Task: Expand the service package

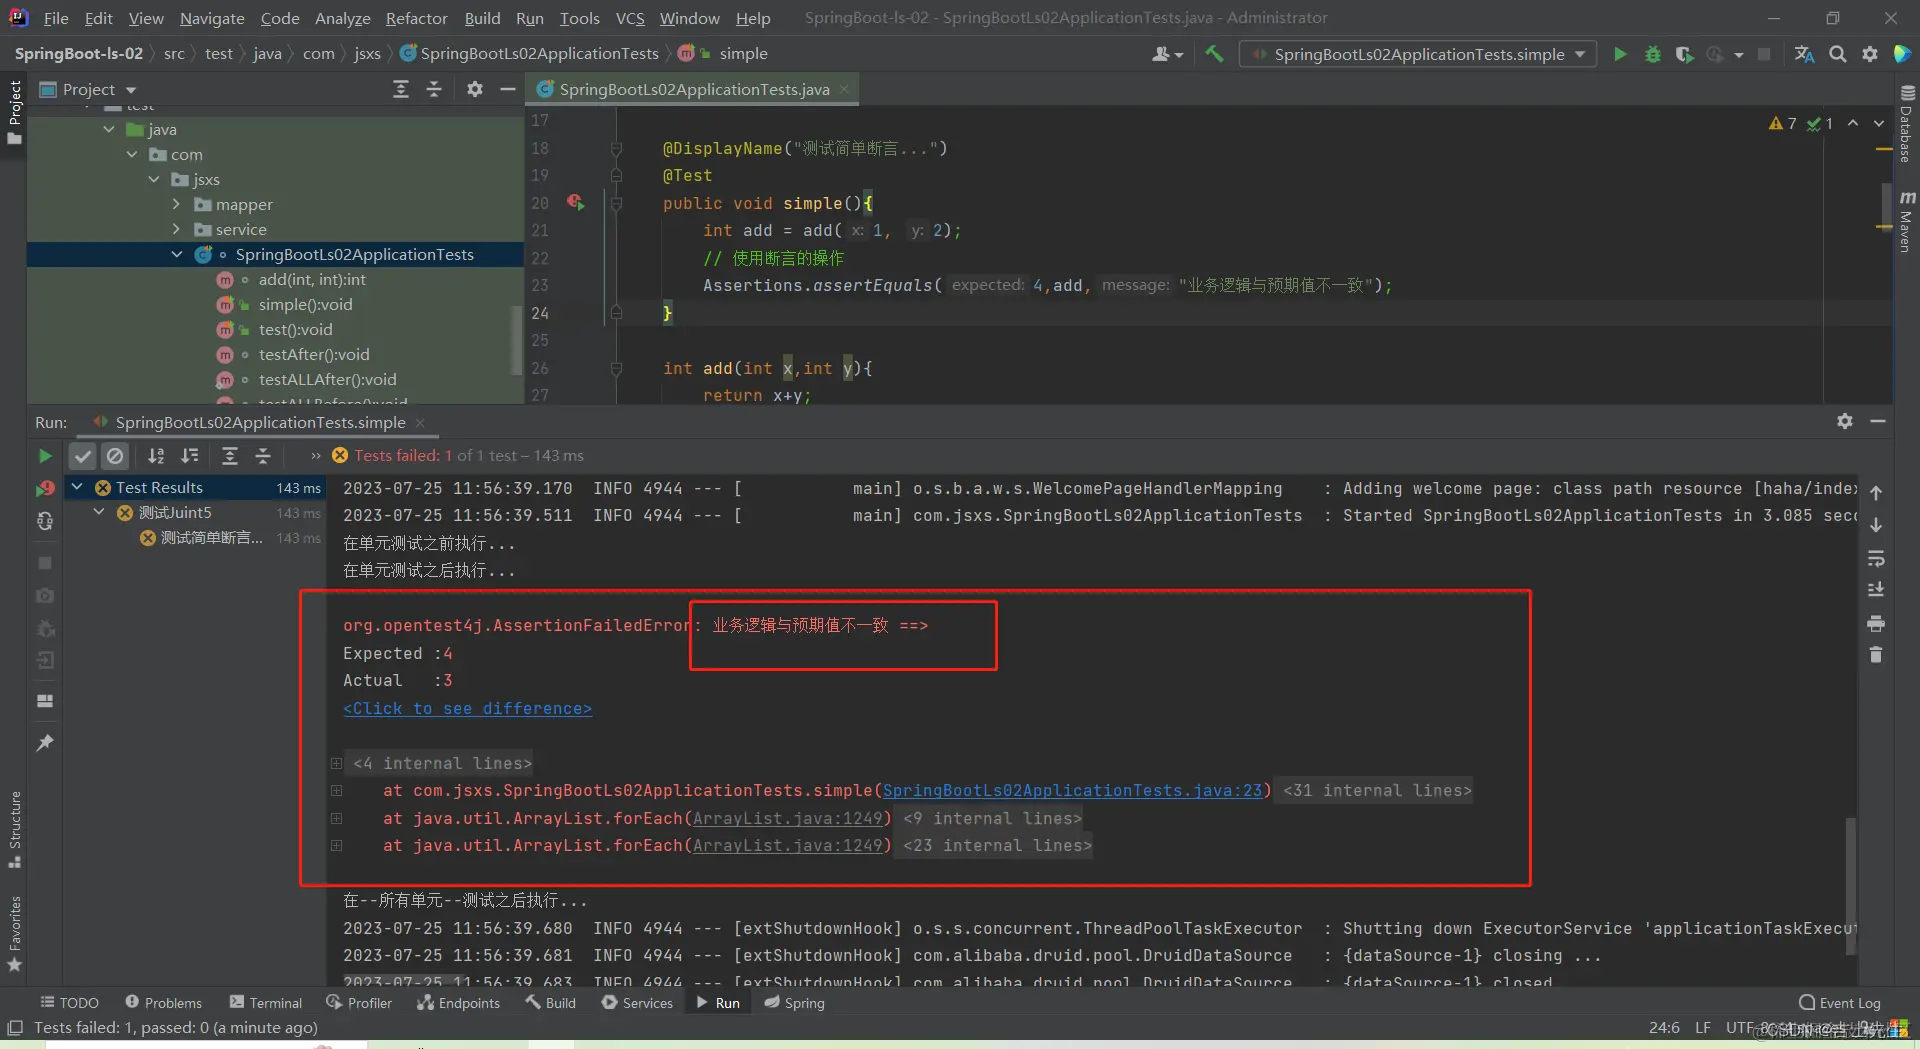Action: point(177,229)
